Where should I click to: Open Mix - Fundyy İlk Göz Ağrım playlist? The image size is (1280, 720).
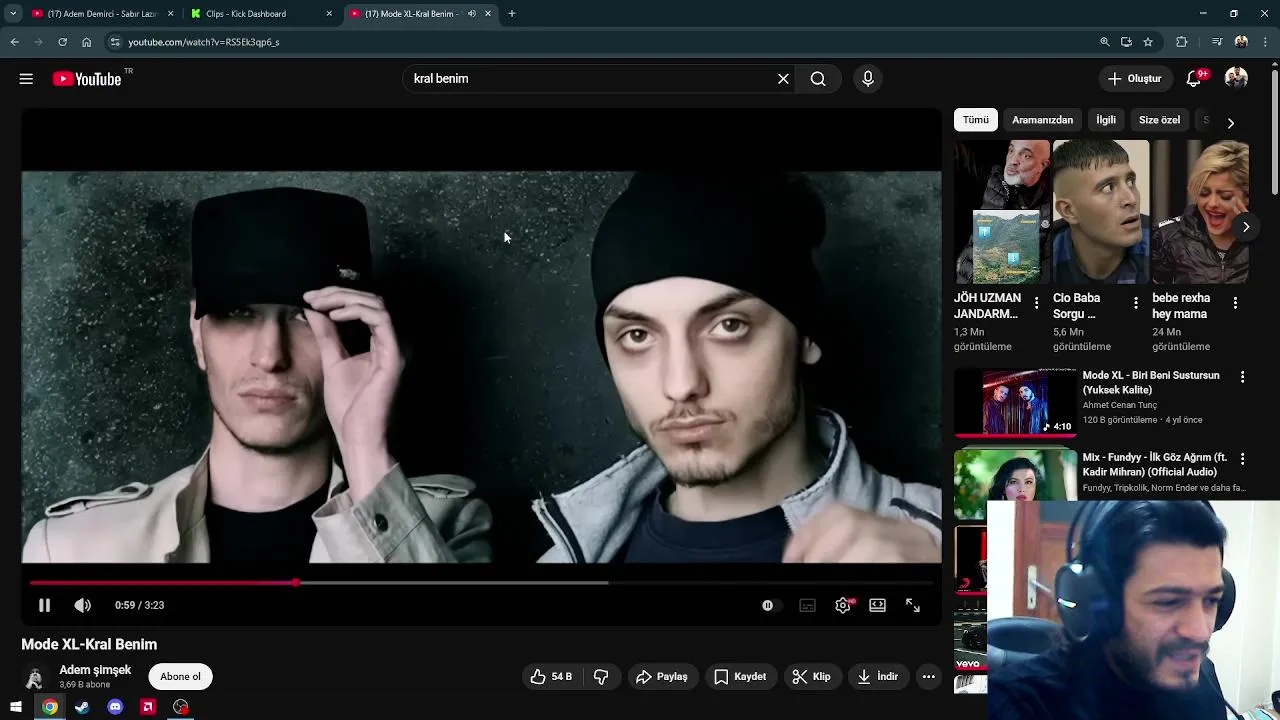pos(1155,465)
